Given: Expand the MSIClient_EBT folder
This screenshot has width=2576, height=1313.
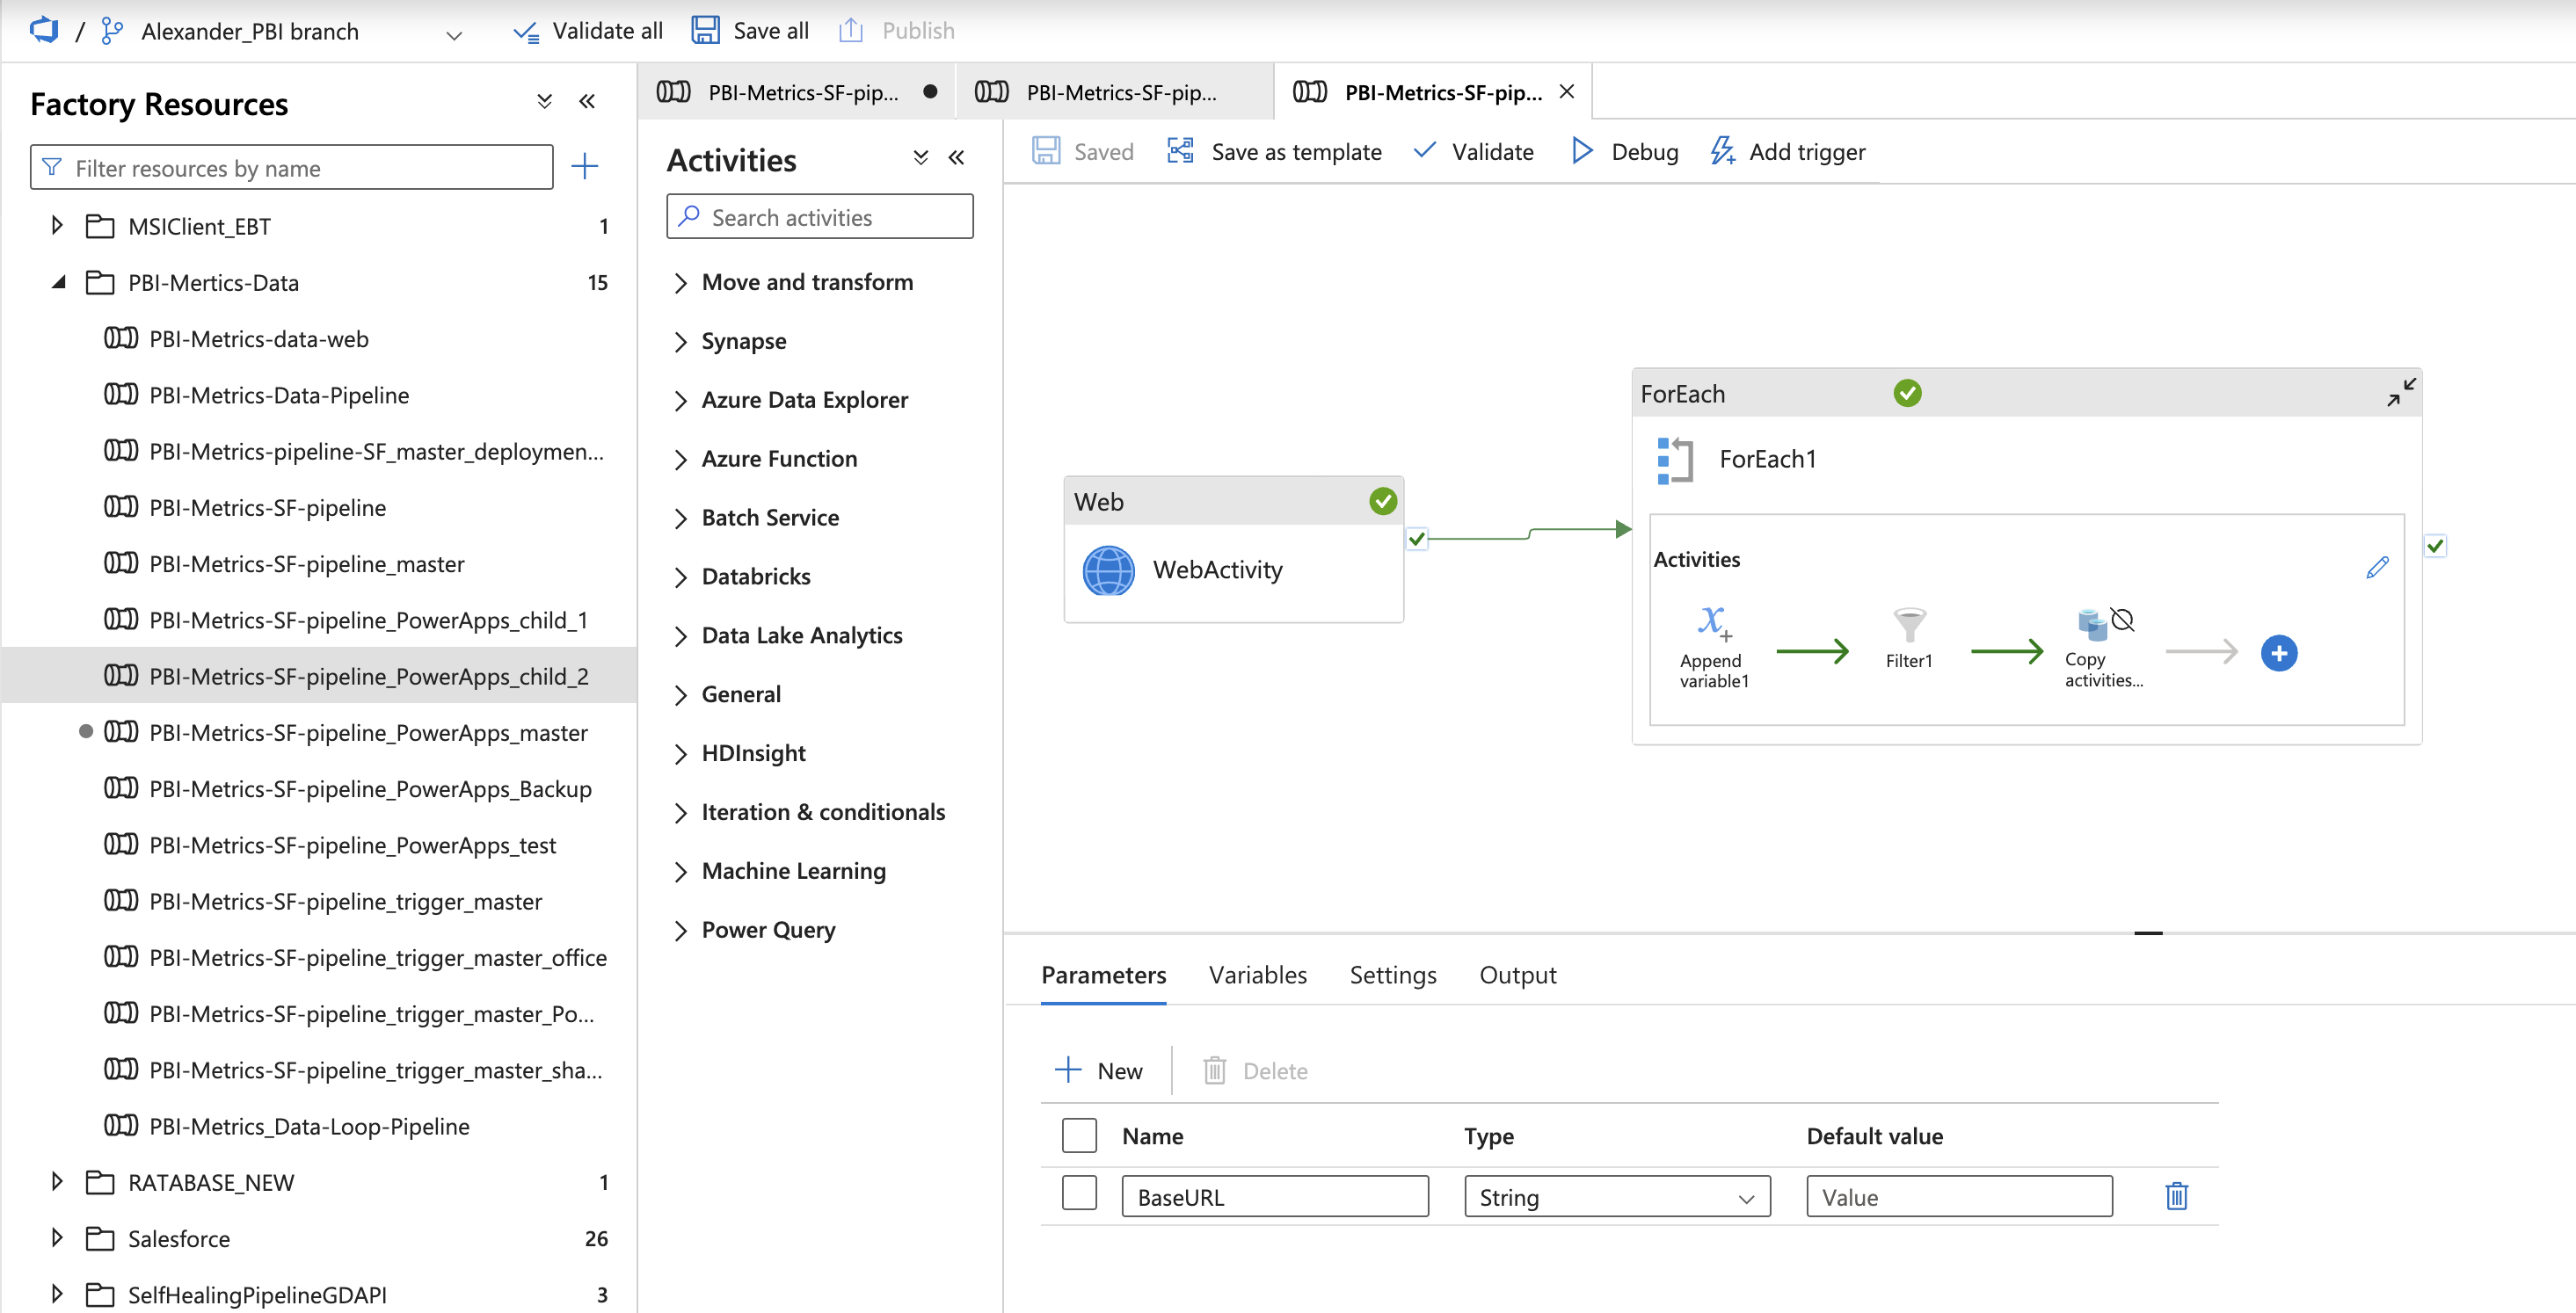Looking at the screenshot, I should coord(57,225).
